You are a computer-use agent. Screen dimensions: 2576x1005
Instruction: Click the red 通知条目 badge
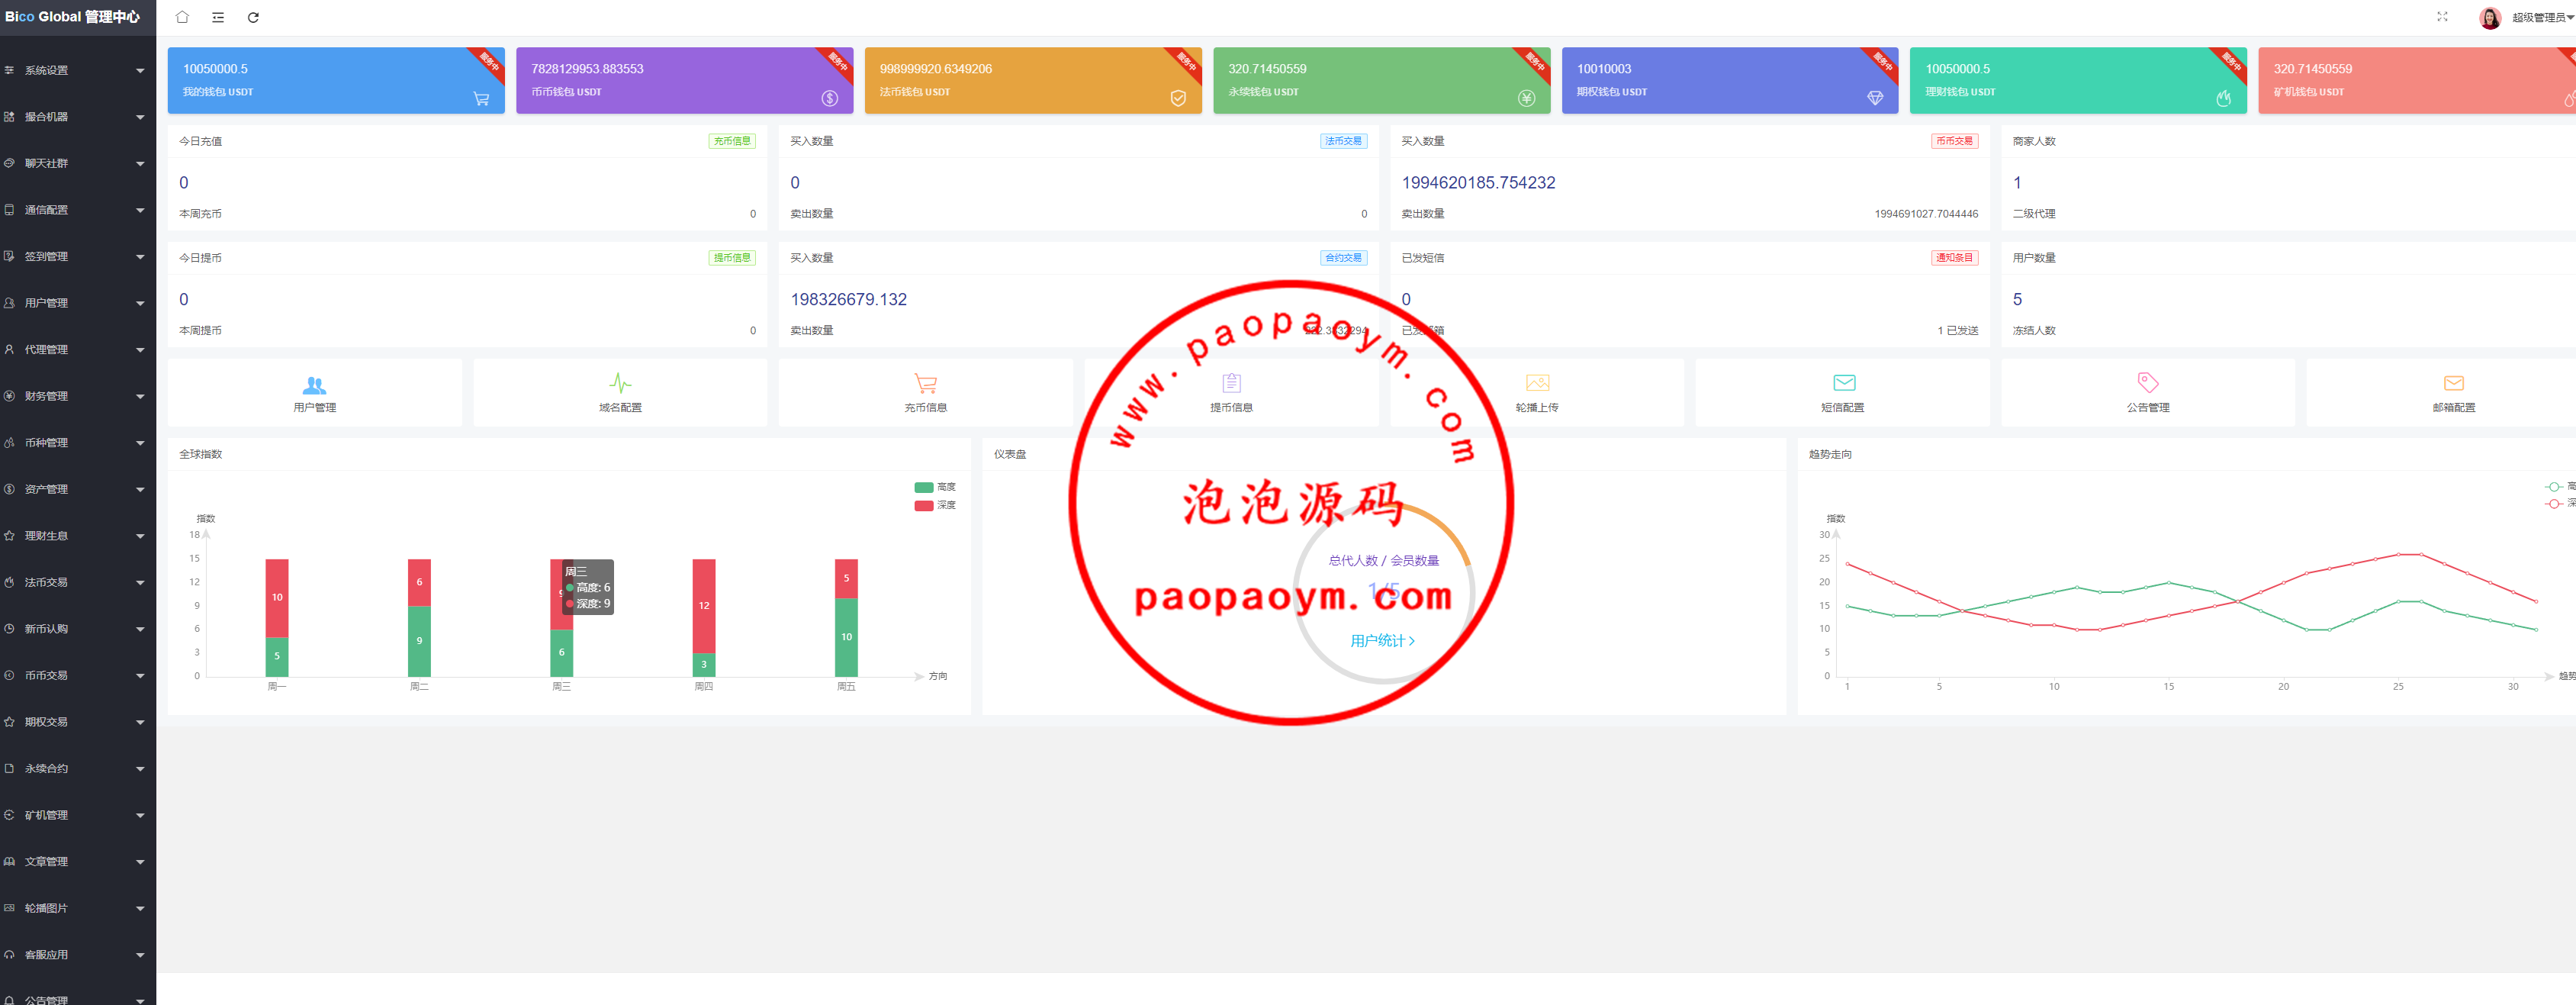(1954, 258)
